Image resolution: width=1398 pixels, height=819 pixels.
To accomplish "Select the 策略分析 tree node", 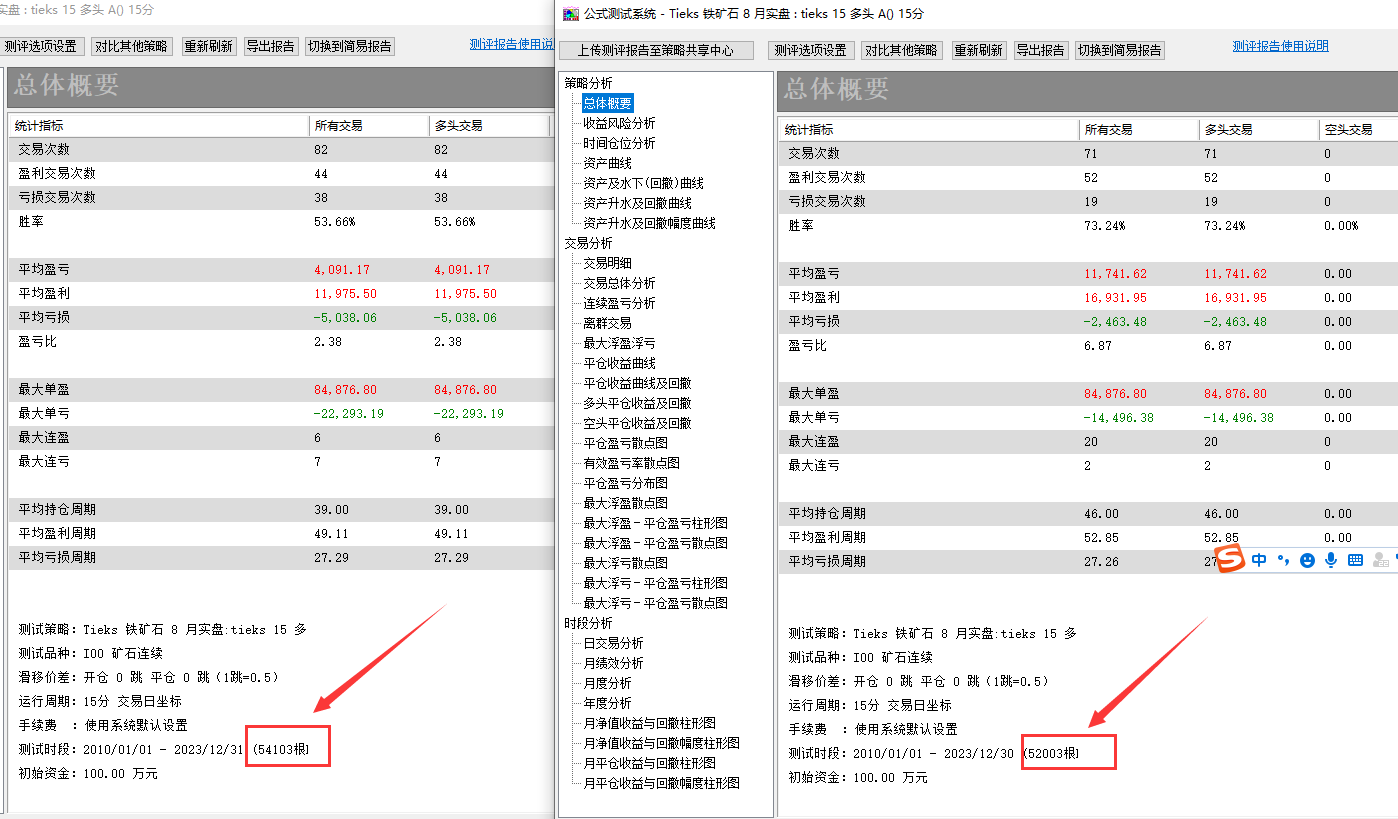I will tap(588, 83).
